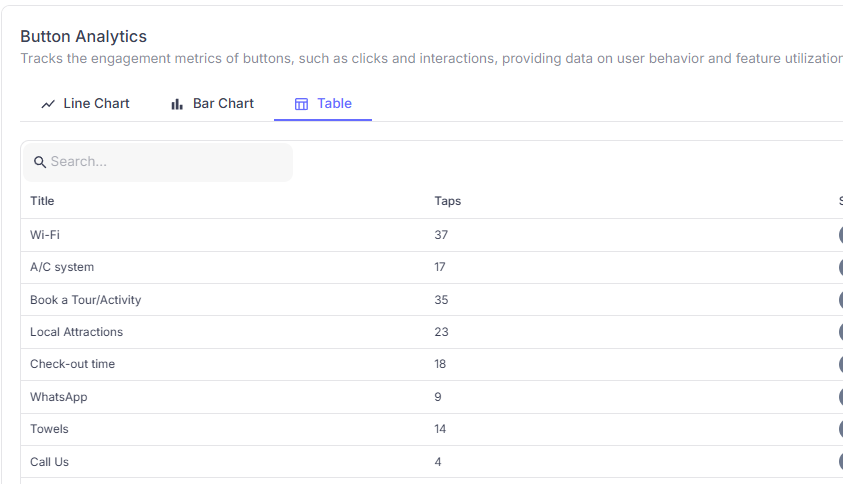Switch to the Line Chart tab
Image resolution: width=843 pixels, height=484 pixels.
96,103
